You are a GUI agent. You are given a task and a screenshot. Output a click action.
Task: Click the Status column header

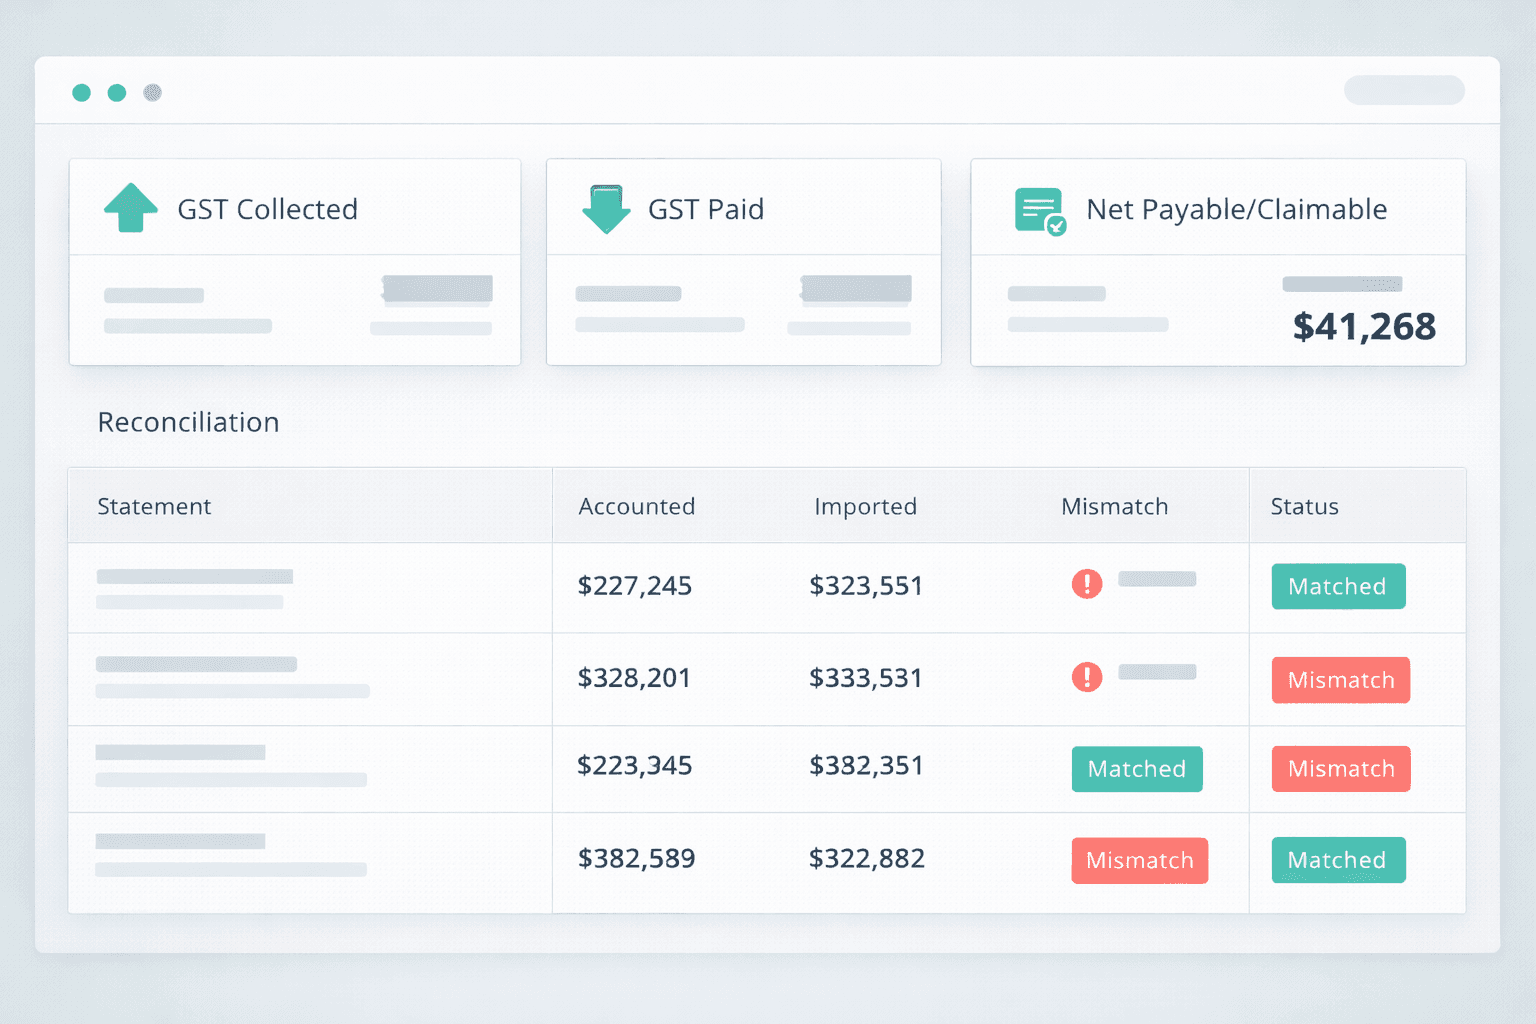(1304, 506)
